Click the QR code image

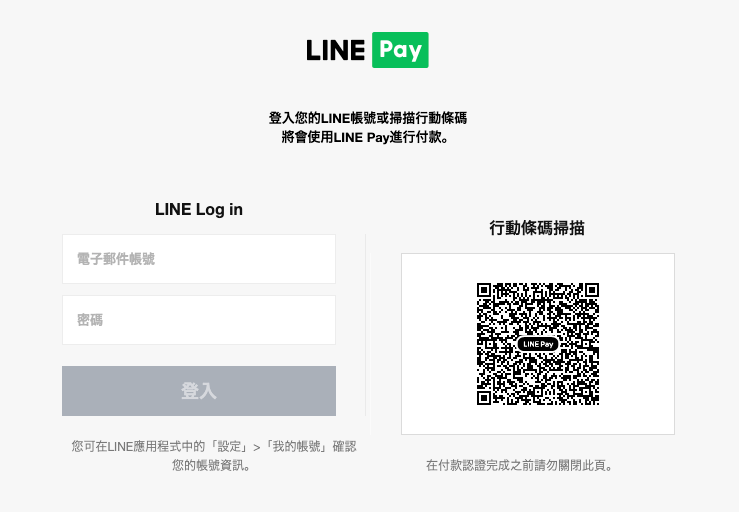click(538, 344)
